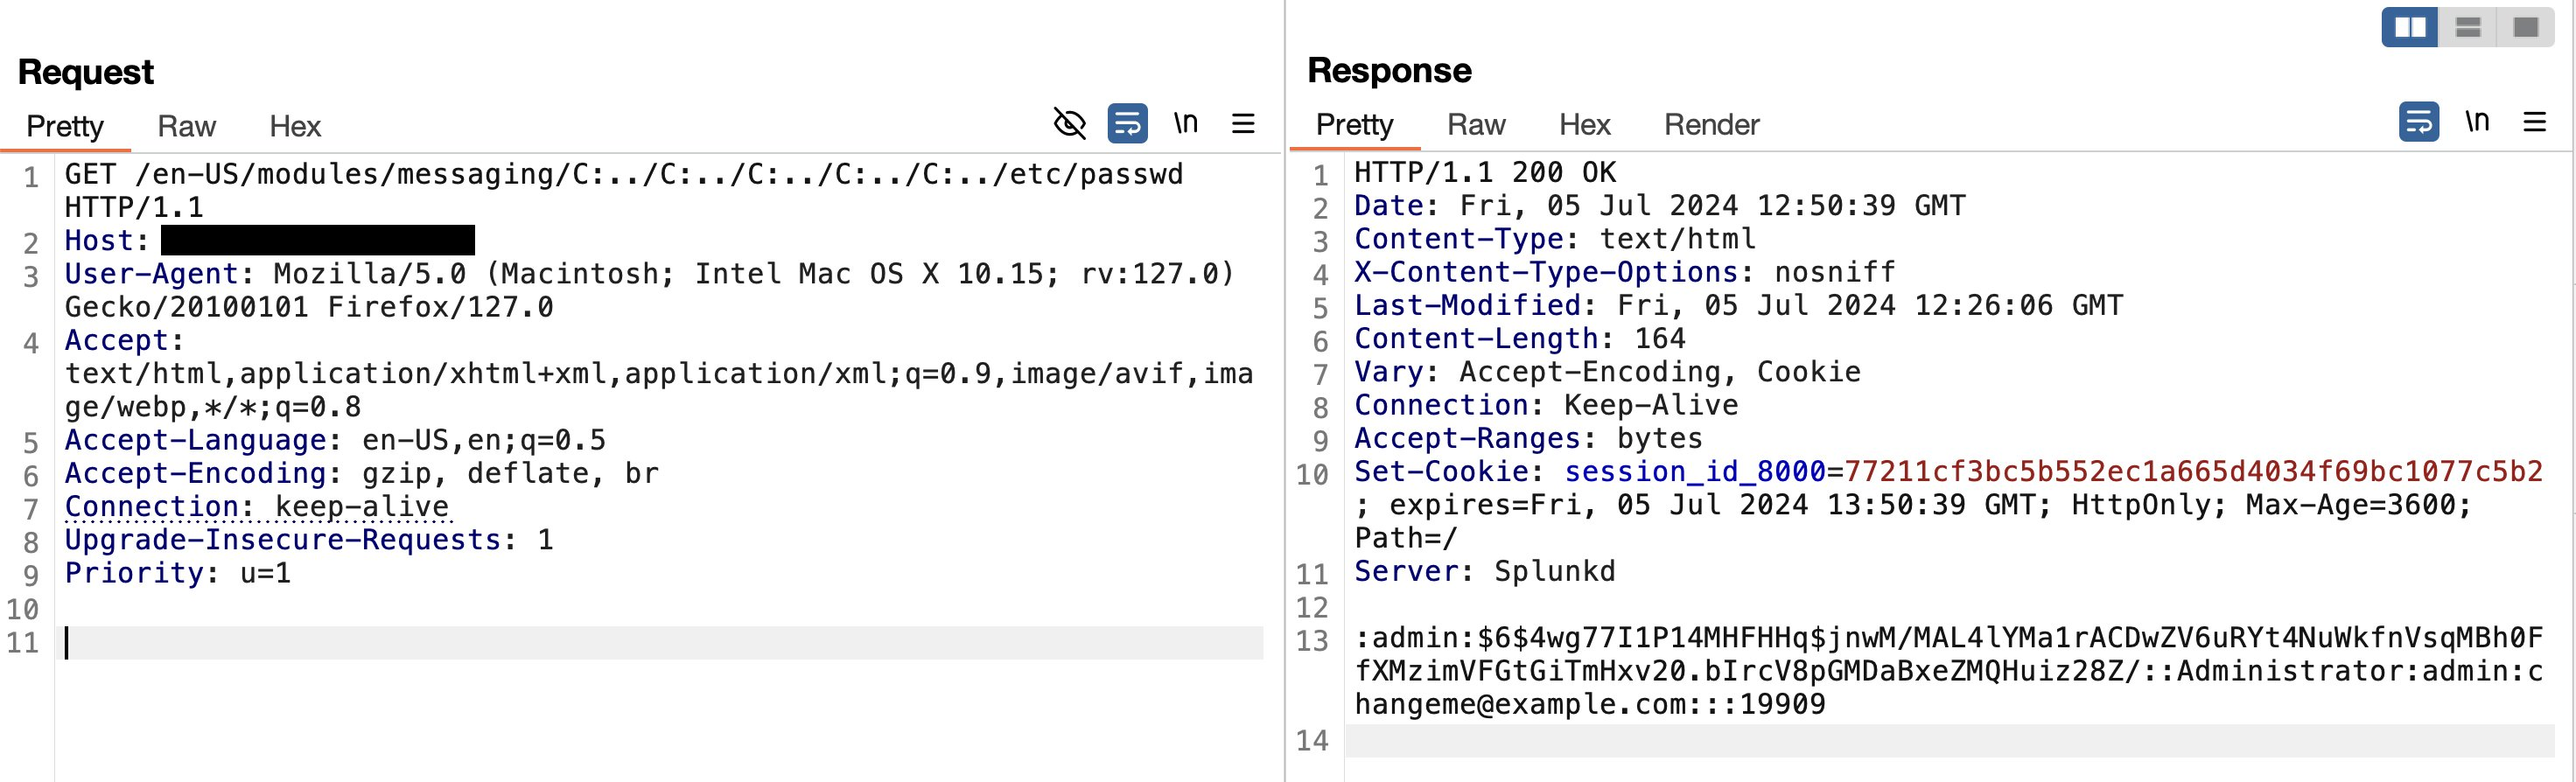Show newline characters in Request panel
Viewport: 2576px width, 782px height.
pos(1186,123)
